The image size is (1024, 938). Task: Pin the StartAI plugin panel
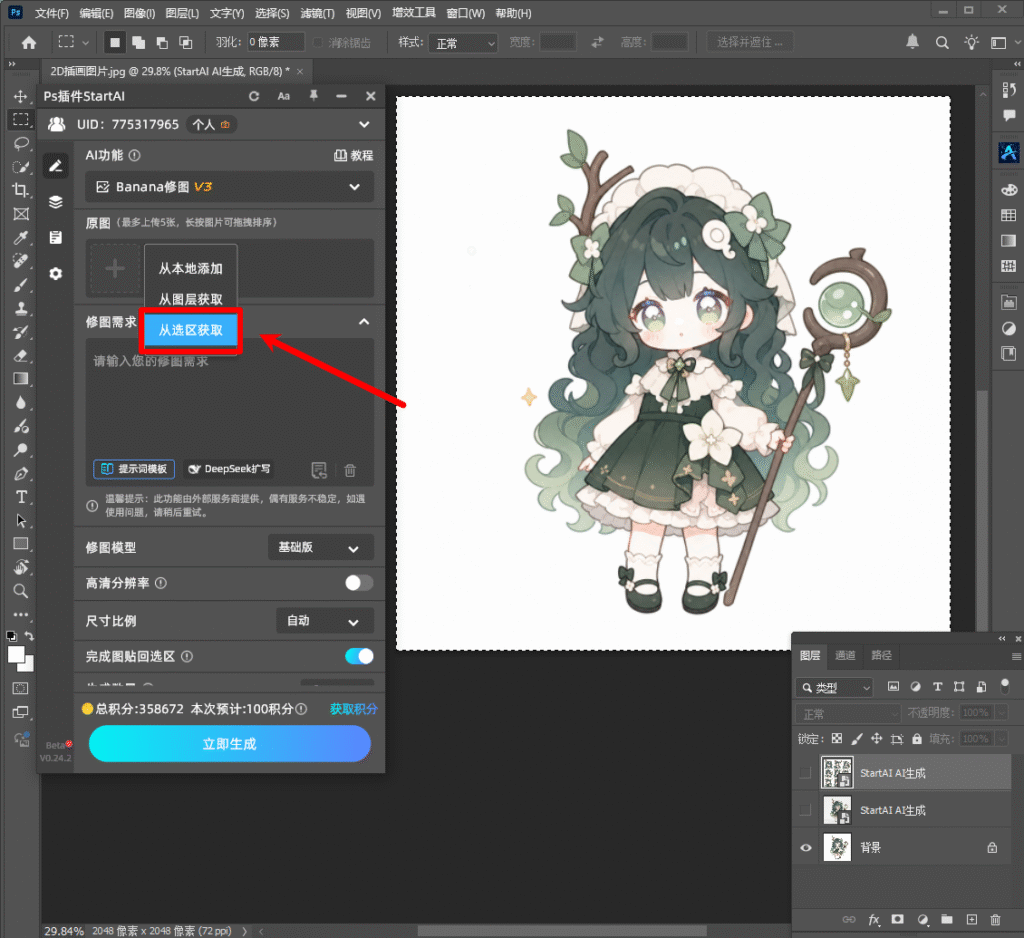[x=313, y=96]
